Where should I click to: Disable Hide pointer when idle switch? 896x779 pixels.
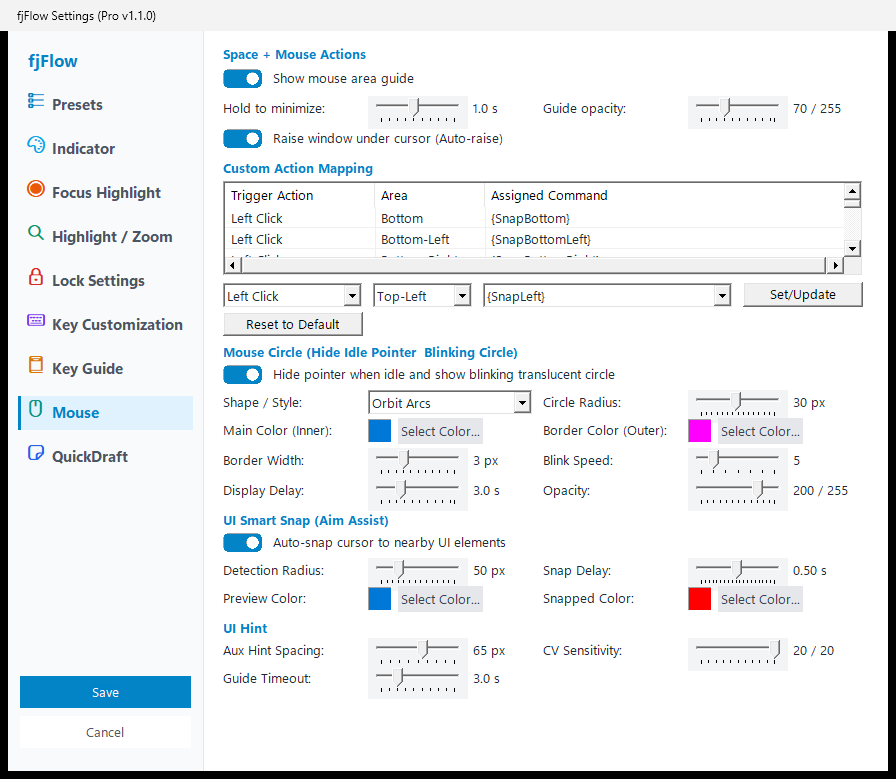(x=242, y=374)
